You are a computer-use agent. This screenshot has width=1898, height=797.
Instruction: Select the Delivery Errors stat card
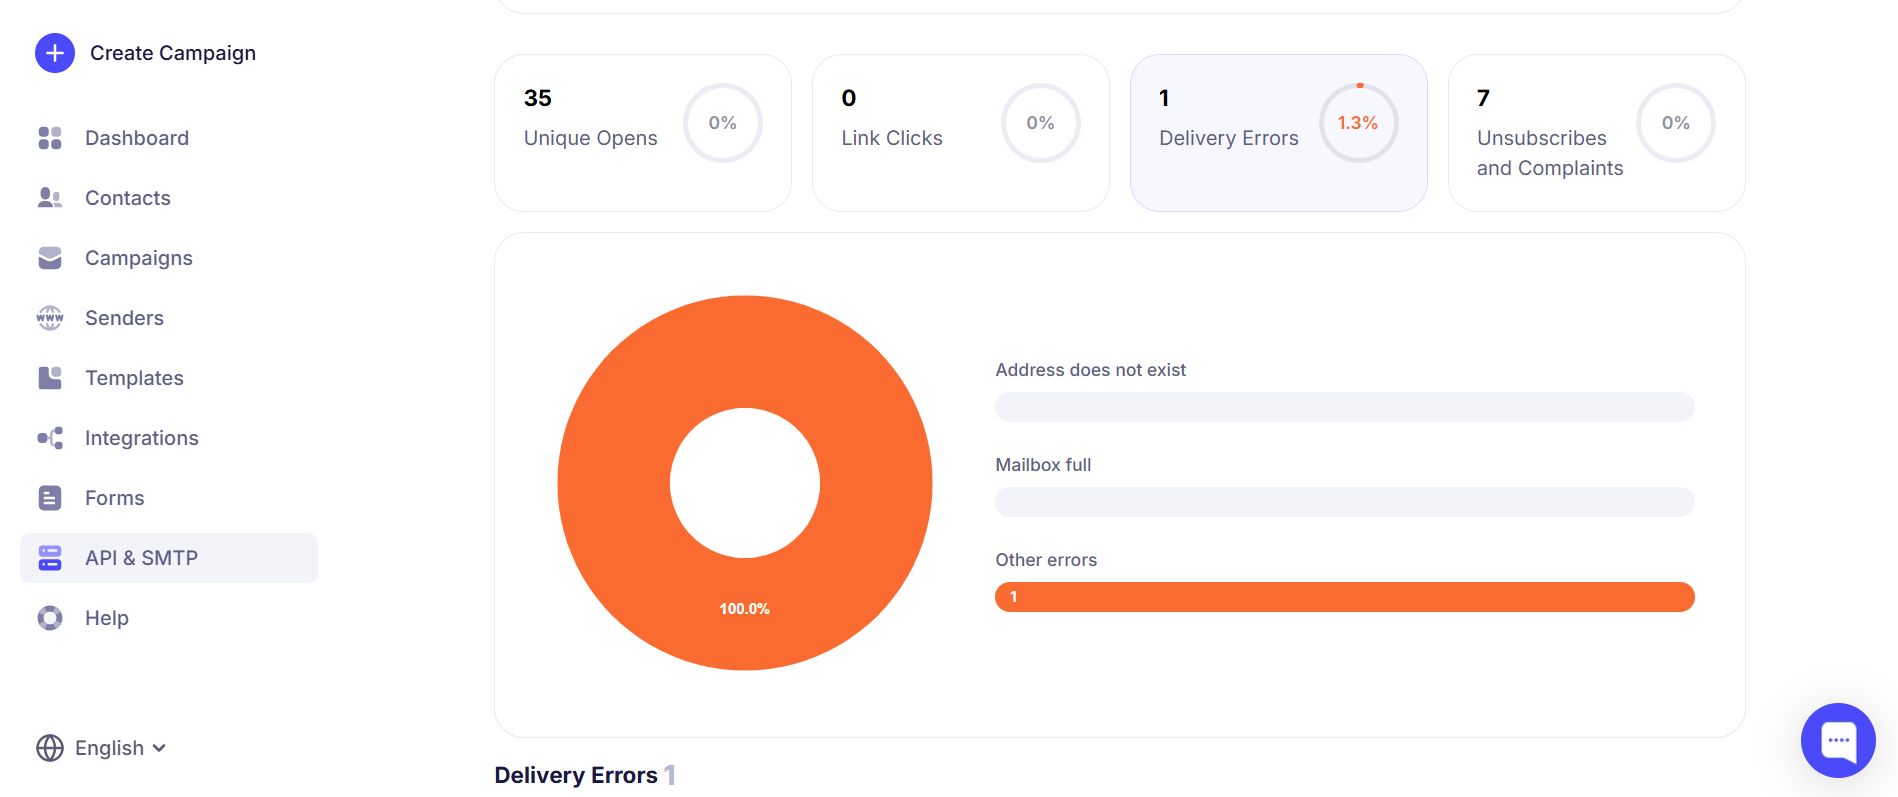pos(1278,133)
